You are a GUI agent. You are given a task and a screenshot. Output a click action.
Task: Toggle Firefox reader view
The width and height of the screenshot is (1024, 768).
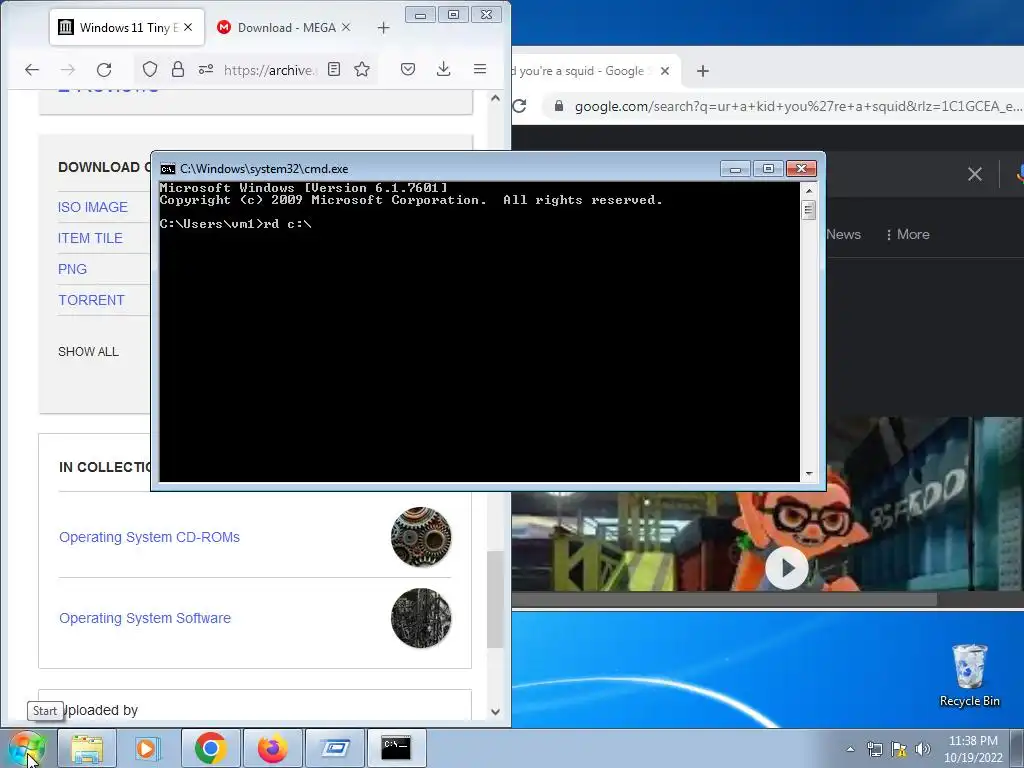coord(334,69)
